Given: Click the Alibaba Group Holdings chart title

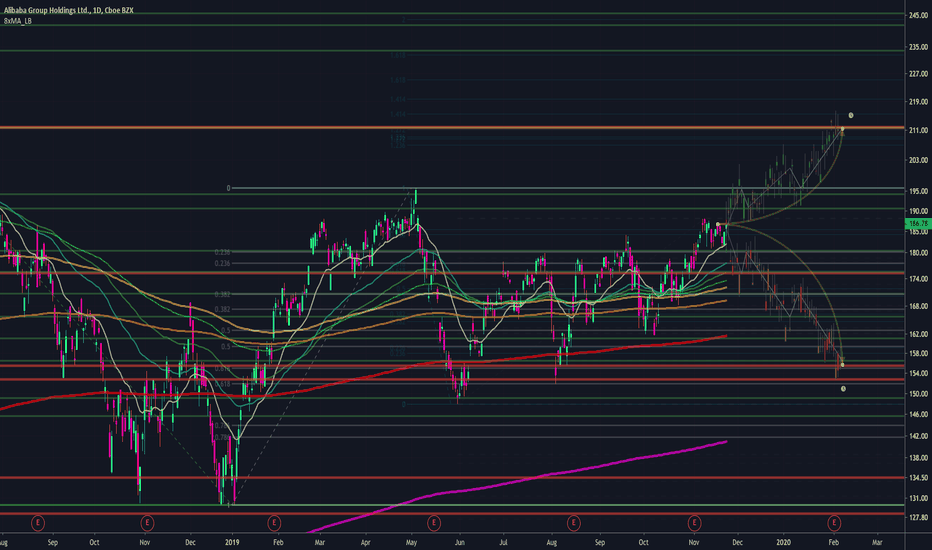Looking at the screenshot, I should pos(68,11).
